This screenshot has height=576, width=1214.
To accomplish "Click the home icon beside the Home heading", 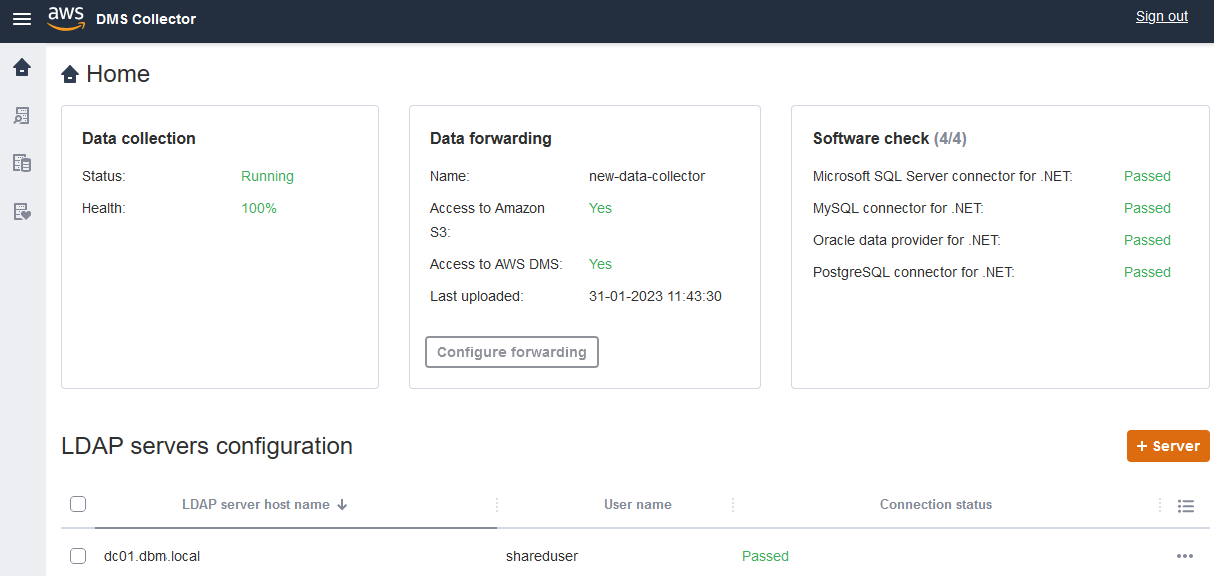I will (x=68, y=73).
